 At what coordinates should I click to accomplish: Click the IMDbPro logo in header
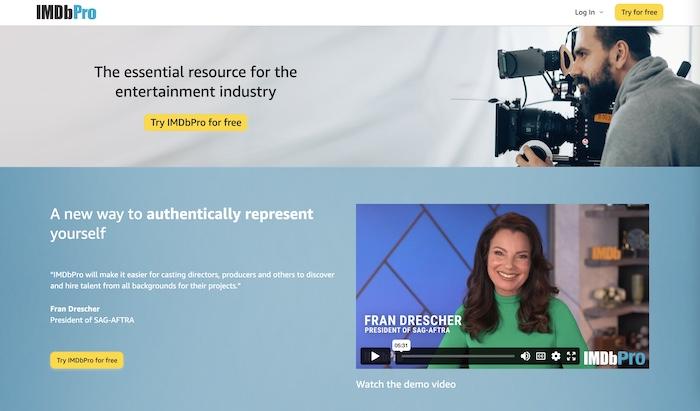(66, 12)
